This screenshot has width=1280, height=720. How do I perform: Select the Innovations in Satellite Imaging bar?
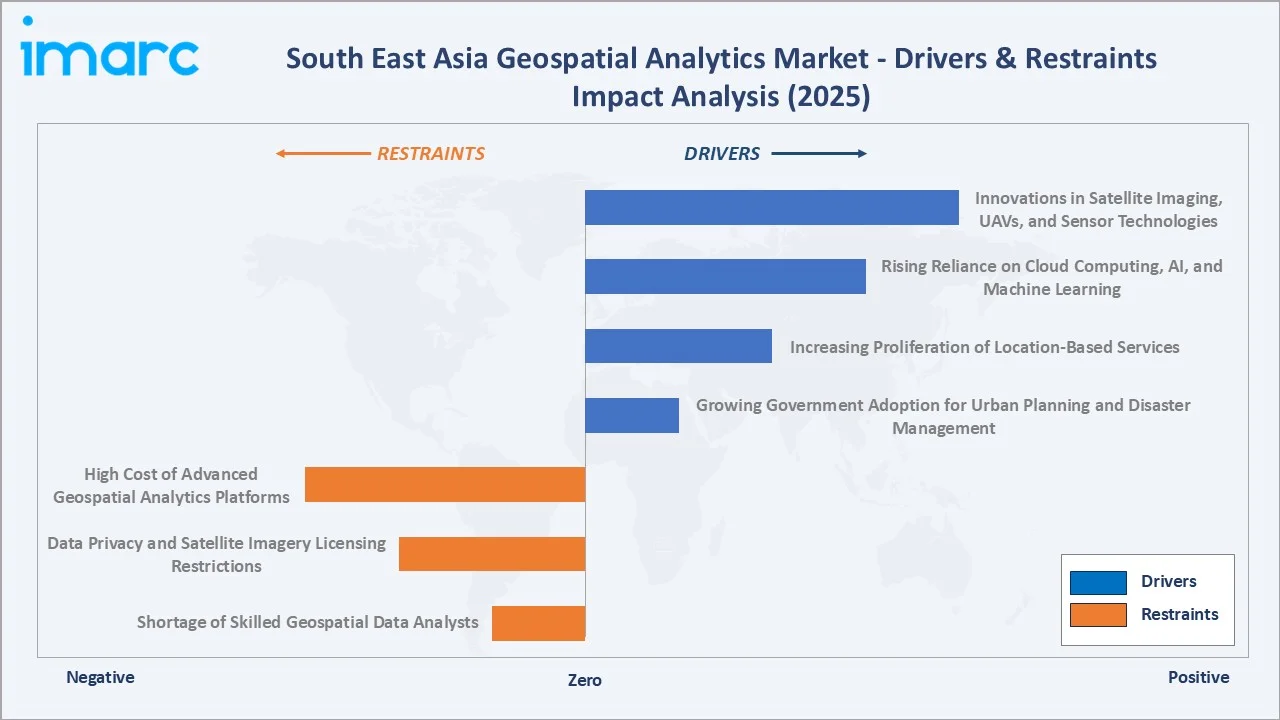[x=772, y=207]
